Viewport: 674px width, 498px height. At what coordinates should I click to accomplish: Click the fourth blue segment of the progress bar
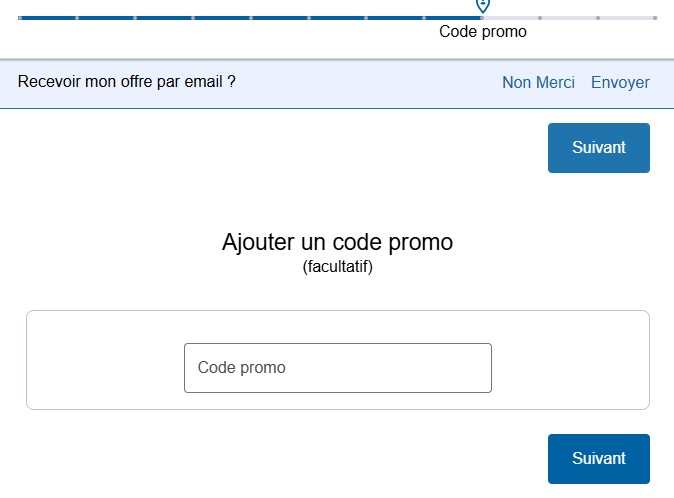222,17
